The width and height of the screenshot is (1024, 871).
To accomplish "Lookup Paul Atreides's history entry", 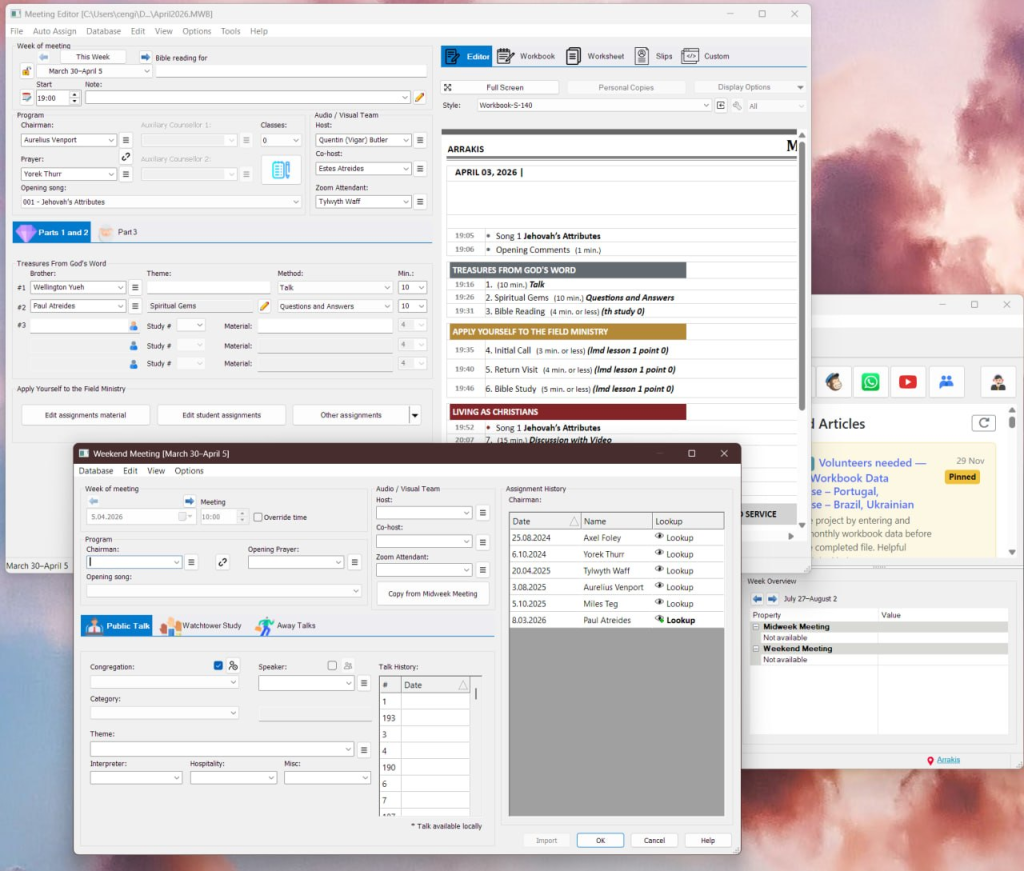I will pyautogui.click(x=675, y=620).
